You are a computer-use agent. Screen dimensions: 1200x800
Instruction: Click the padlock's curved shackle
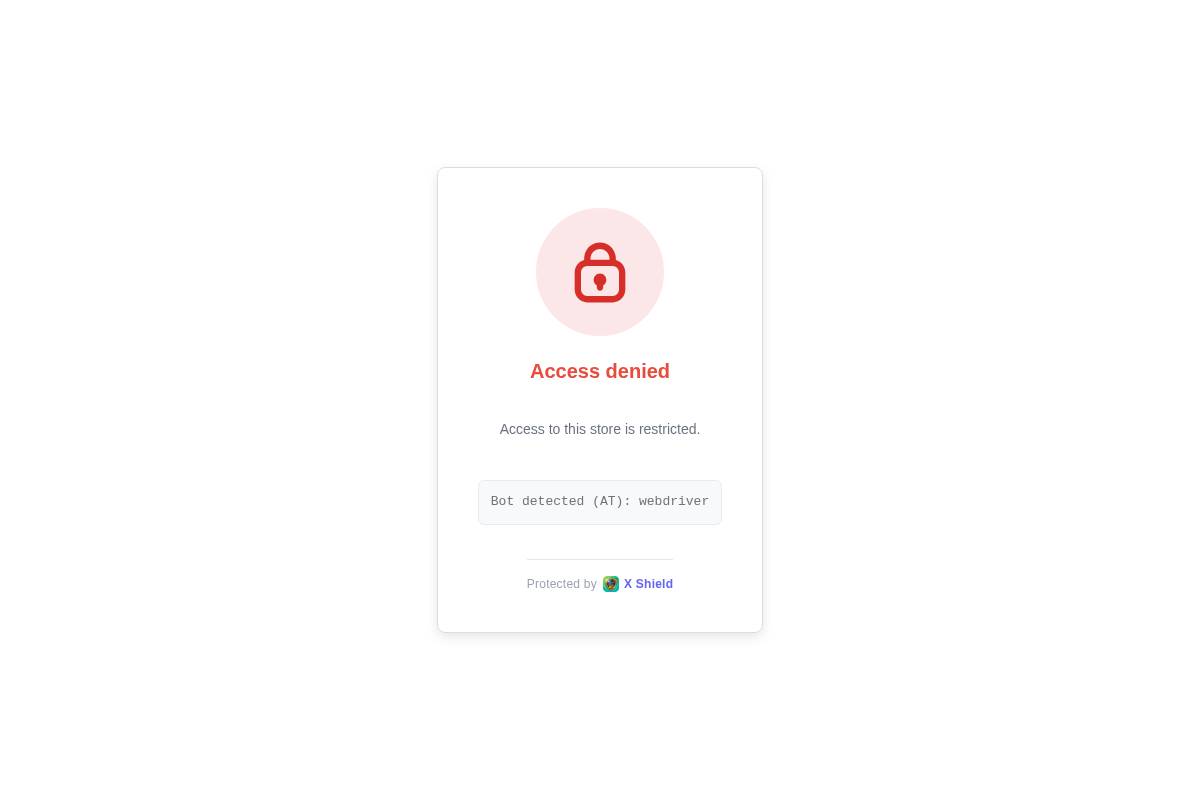(x=600, y=252)
